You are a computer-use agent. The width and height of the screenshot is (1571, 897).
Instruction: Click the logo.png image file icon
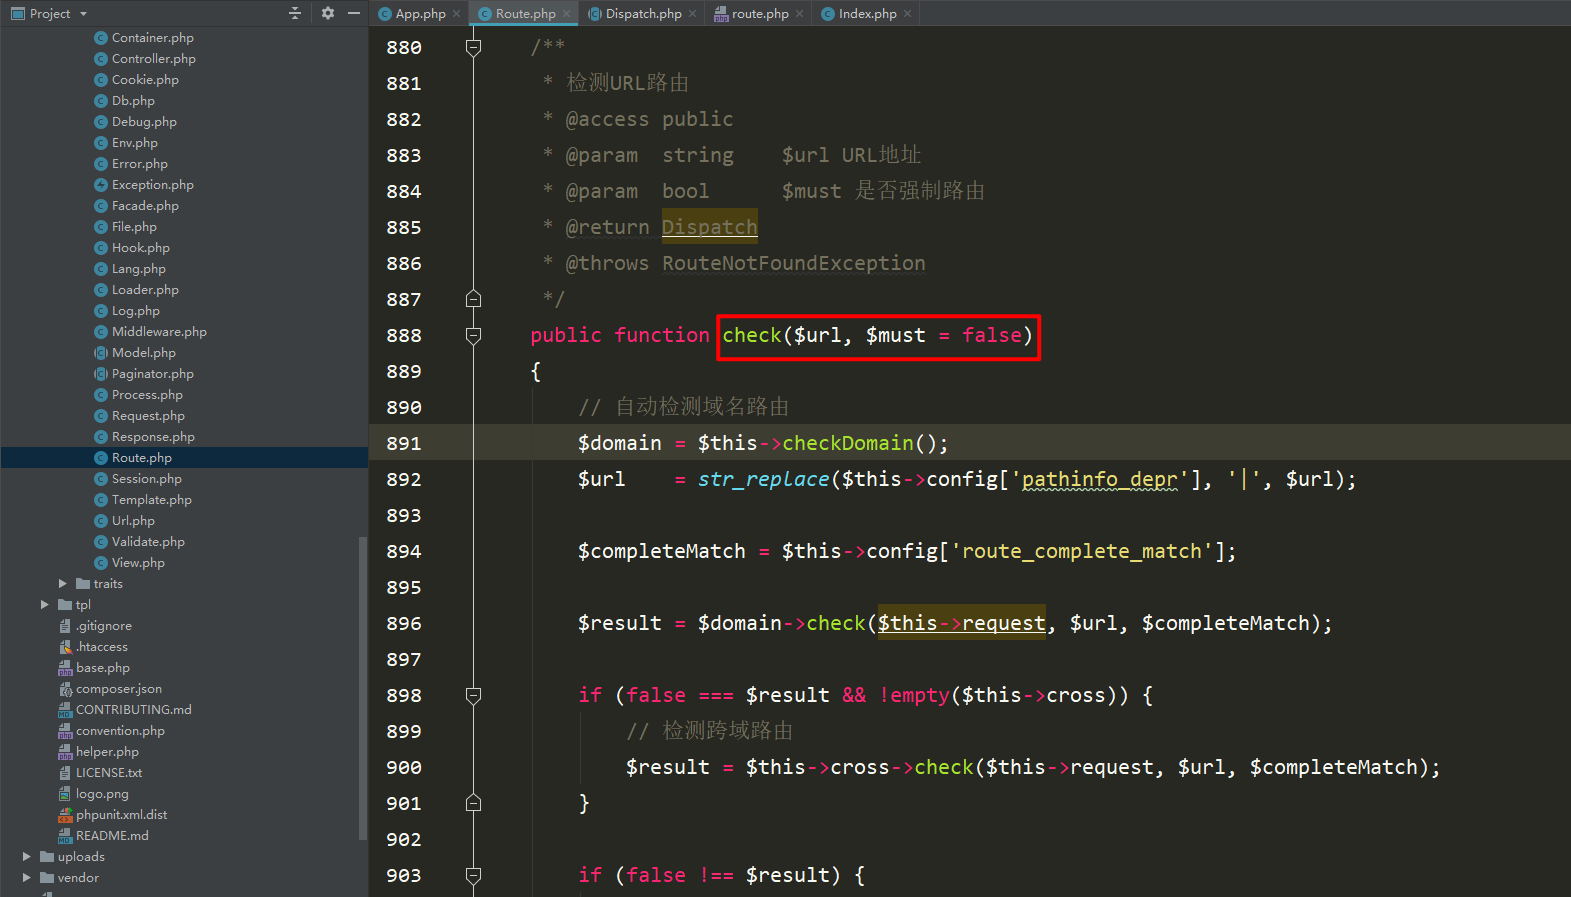[x=65, y=794]
